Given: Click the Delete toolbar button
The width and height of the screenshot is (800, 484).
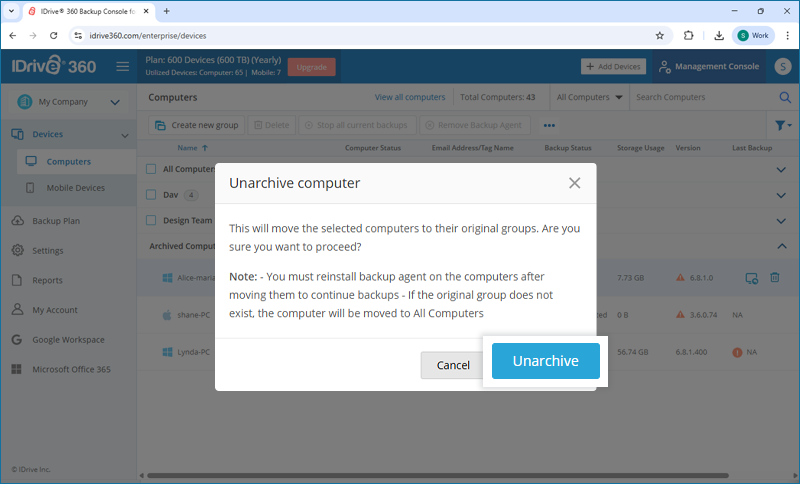Looking at the screenshot, I should pyautogui.click(x=272, y=125).
